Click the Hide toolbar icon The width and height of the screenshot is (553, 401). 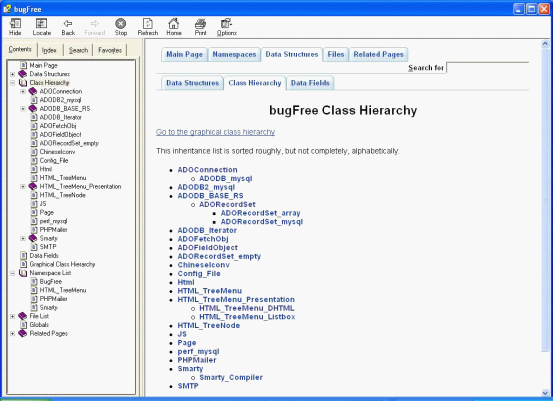pos(15,24)
